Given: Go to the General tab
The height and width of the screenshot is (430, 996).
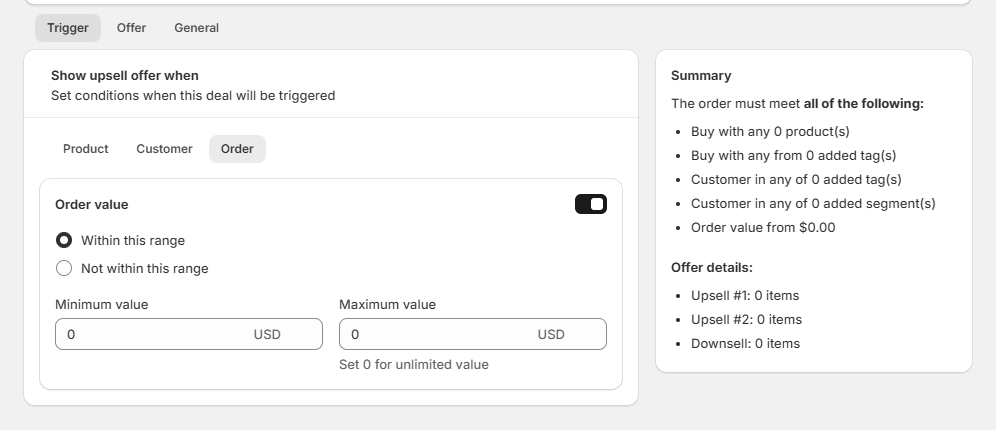Looking at the screenshot, I should point(197,28).
